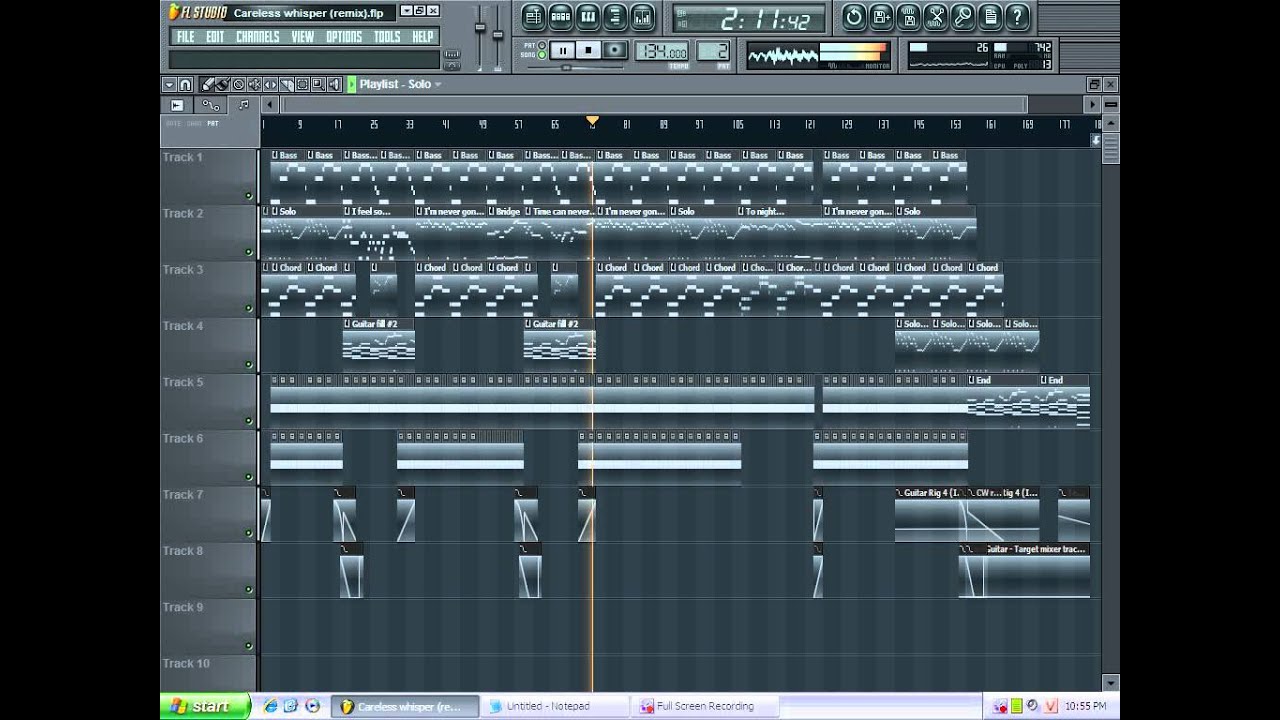The width and height of the screenshot is (1280, 720).
Task: Click the Windows start button
Action: (x=204, y=706)
